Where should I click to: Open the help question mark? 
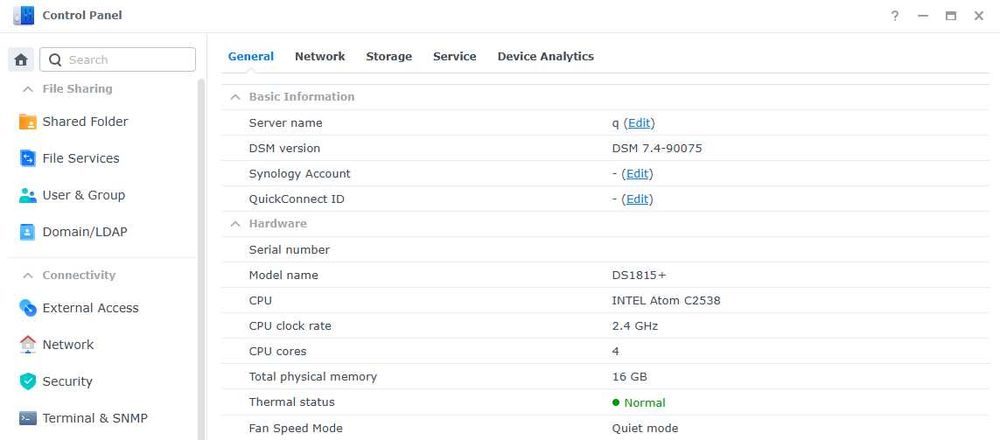(895, 16)
